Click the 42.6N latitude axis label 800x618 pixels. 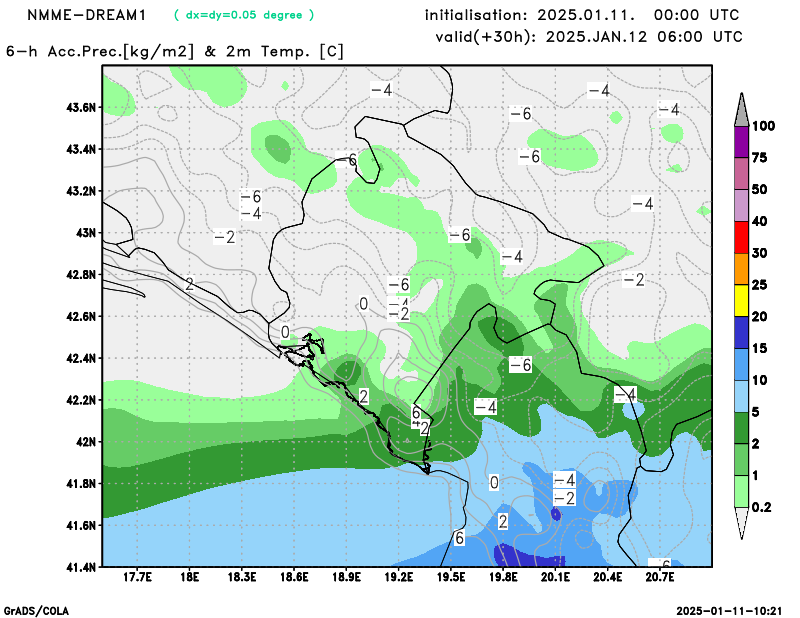pos(81,317)
